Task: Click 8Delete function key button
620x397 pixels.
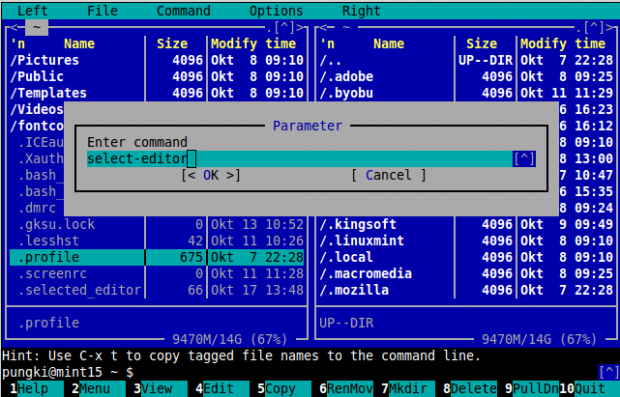Action: point(470,389)
